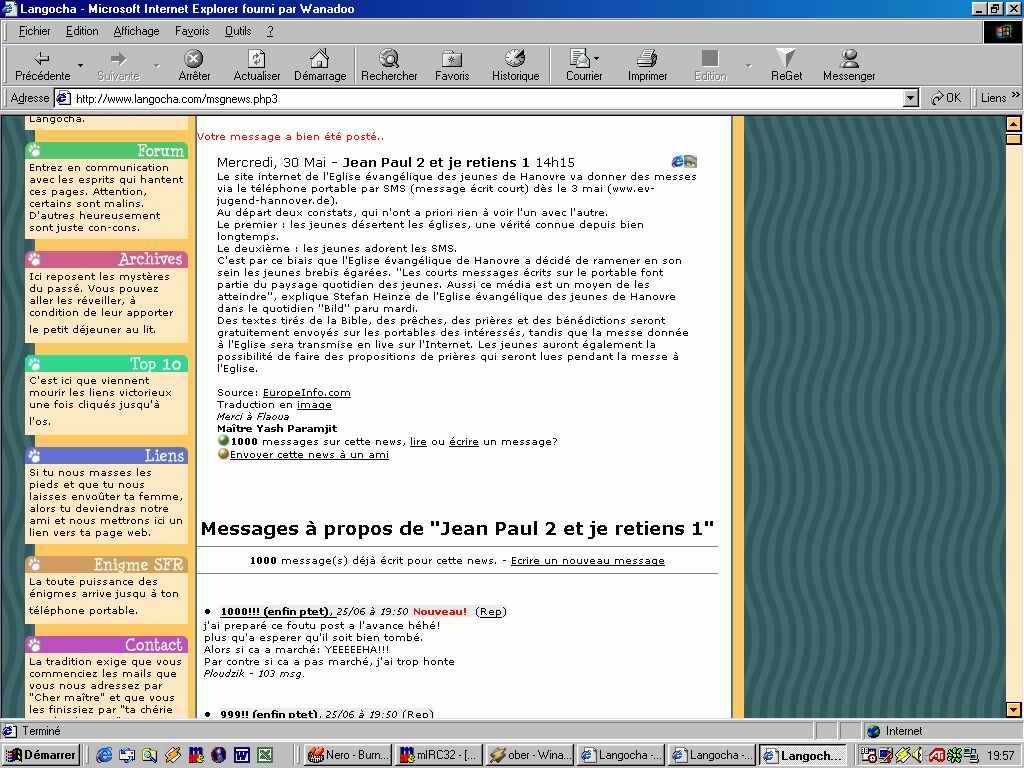
Task: Click the scrollbar down arrow
Action: [x=1013, y=710]
